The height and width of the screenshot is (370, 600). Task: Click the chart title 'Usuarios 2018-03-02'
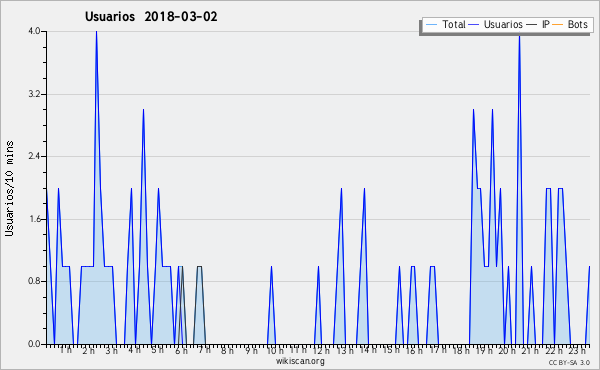pos(151,16)
